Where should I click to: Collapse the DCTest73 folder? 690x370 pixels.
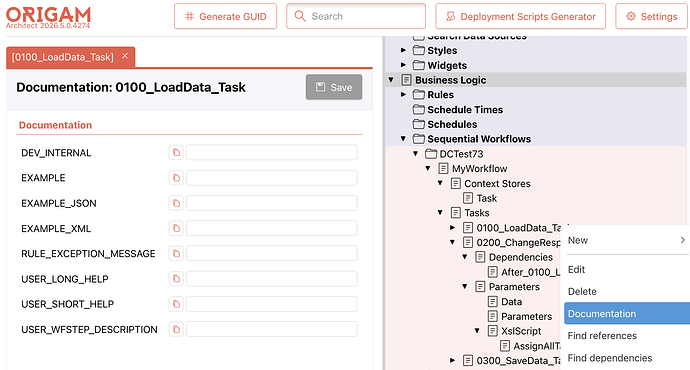[x=415, y=154]
